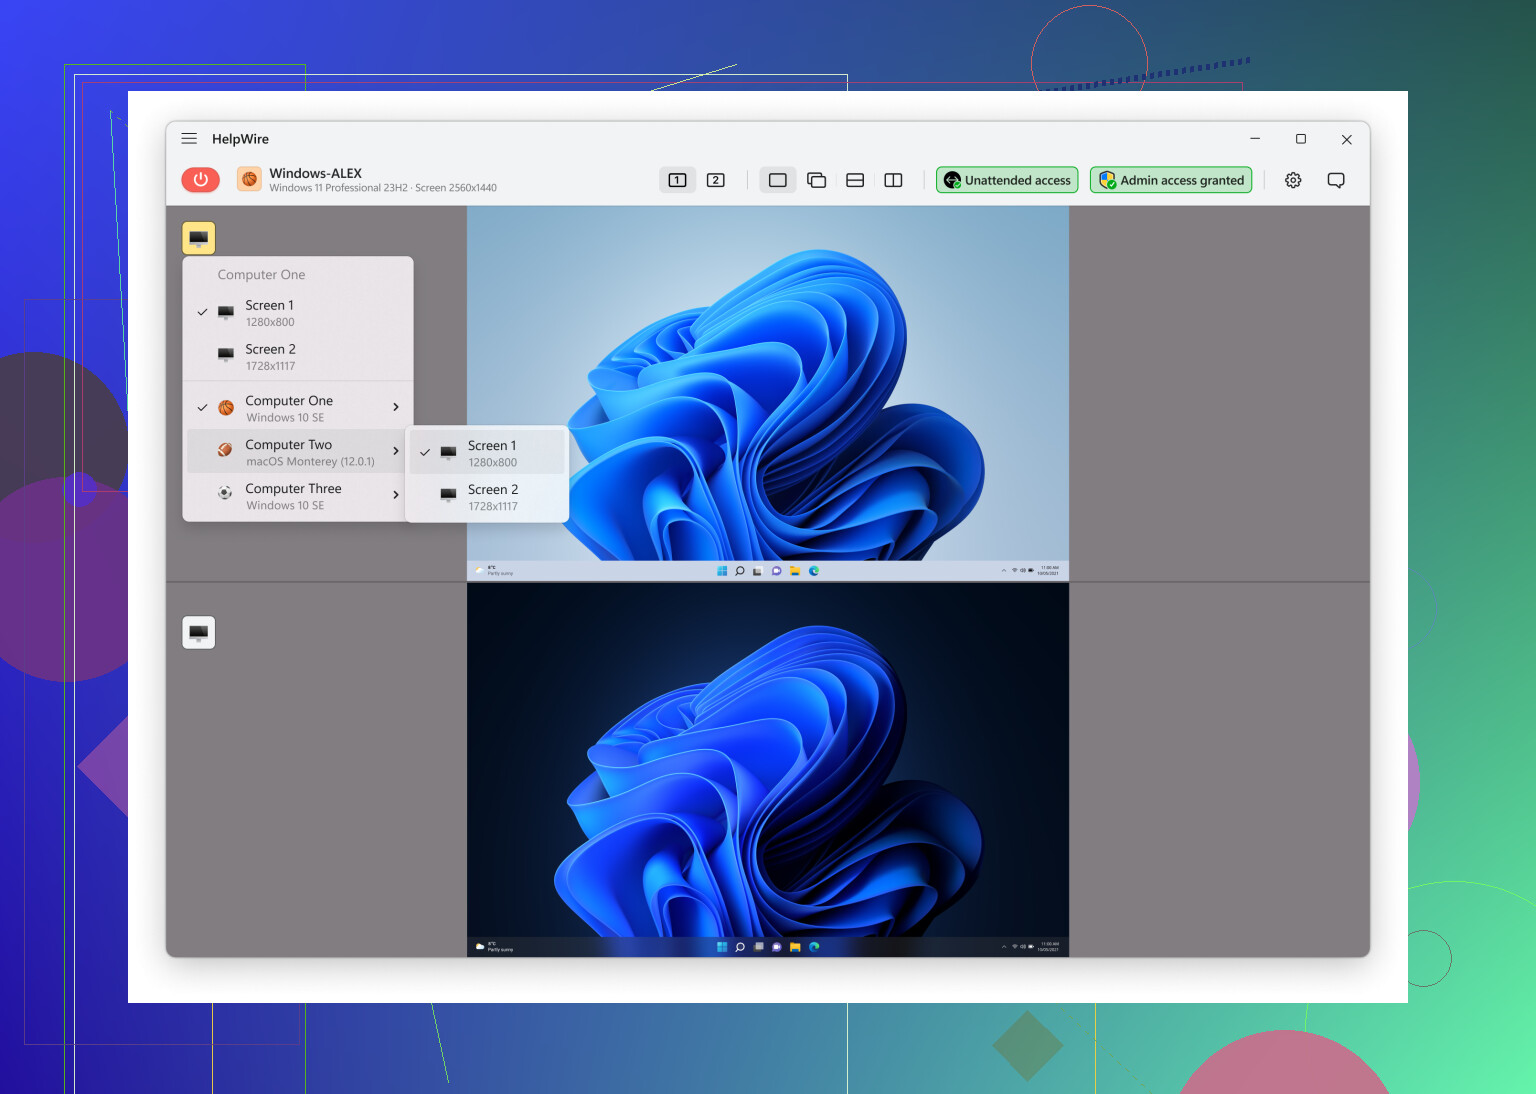Click the red power disconnect button
The height and width of the screenshot is (1094, 1536).
pyautogui.click(x=200, y=180)
